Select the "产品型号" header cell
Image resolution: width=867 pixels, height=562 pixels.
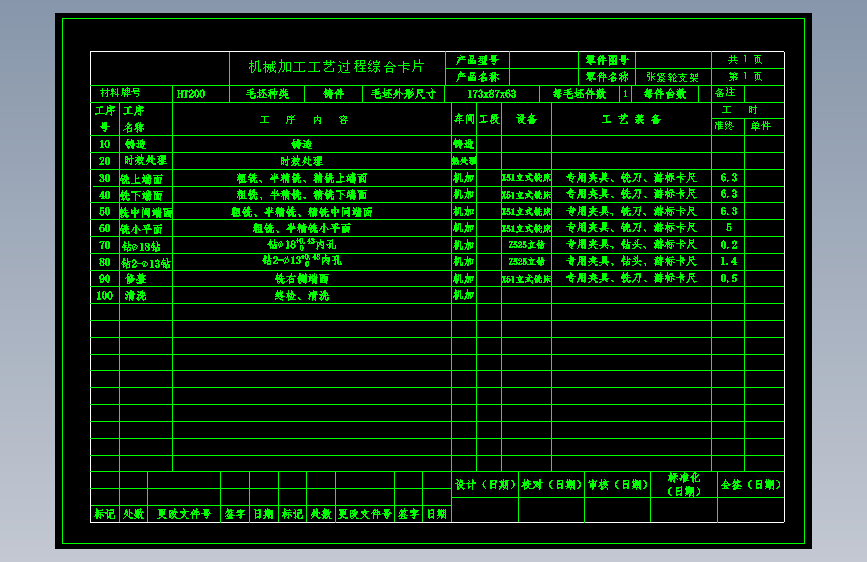(477, 60)
